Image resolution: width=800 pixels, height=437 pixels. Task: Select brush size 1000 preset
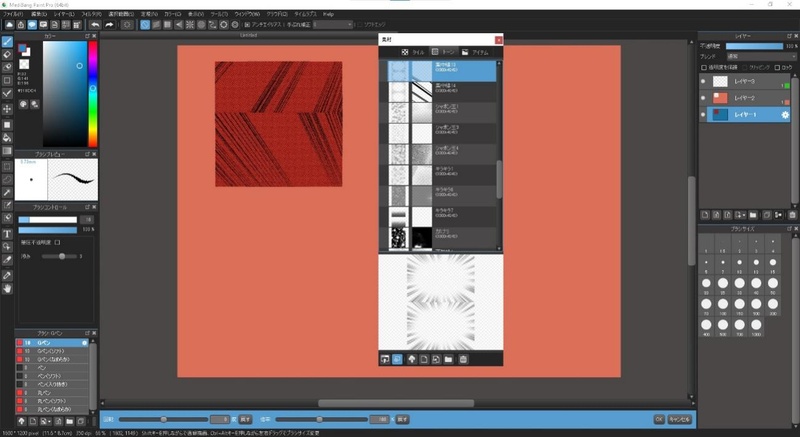point(756,327)
